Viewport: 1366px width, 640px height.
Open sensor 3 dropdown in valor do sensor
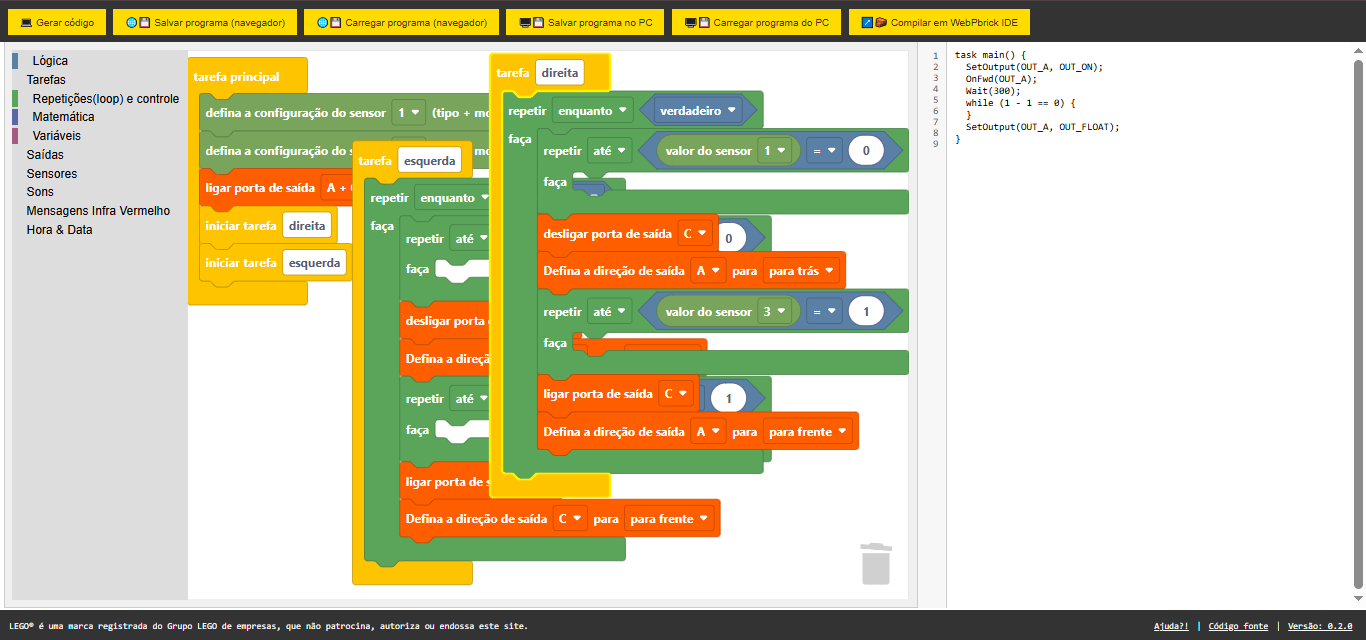coord(775,312)
